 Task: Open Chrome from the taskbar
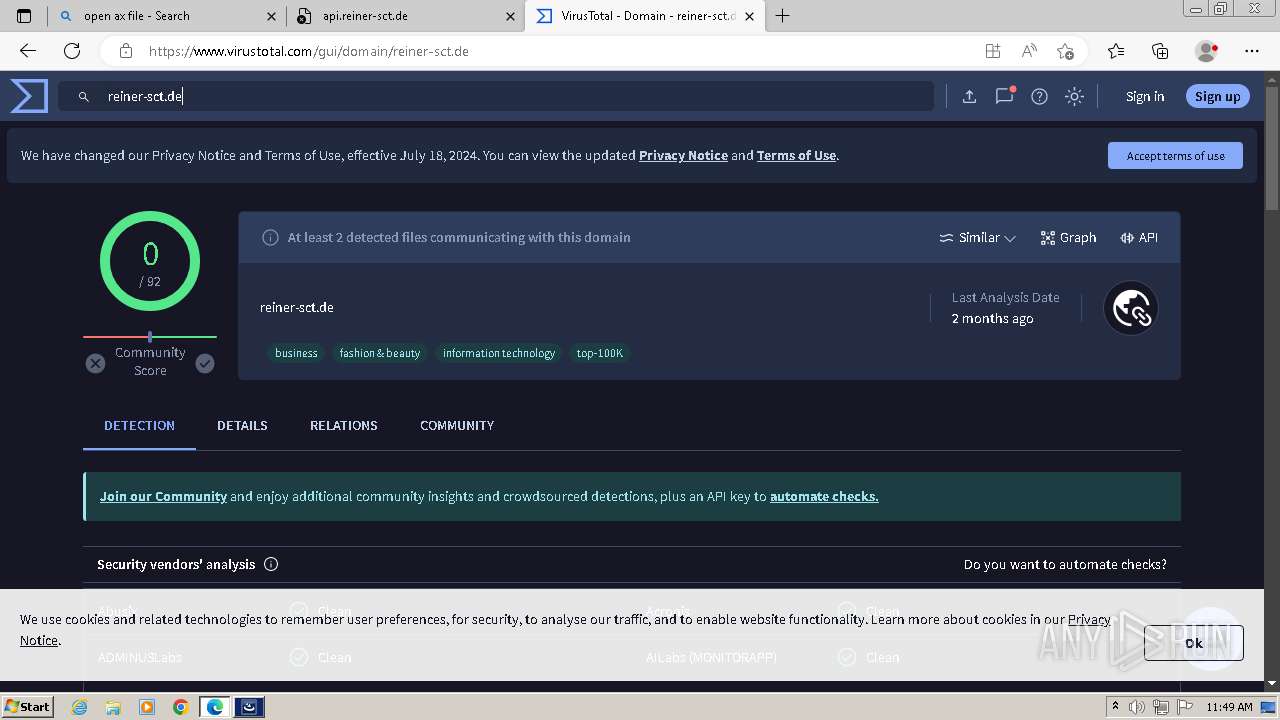(x=180, y=707)
